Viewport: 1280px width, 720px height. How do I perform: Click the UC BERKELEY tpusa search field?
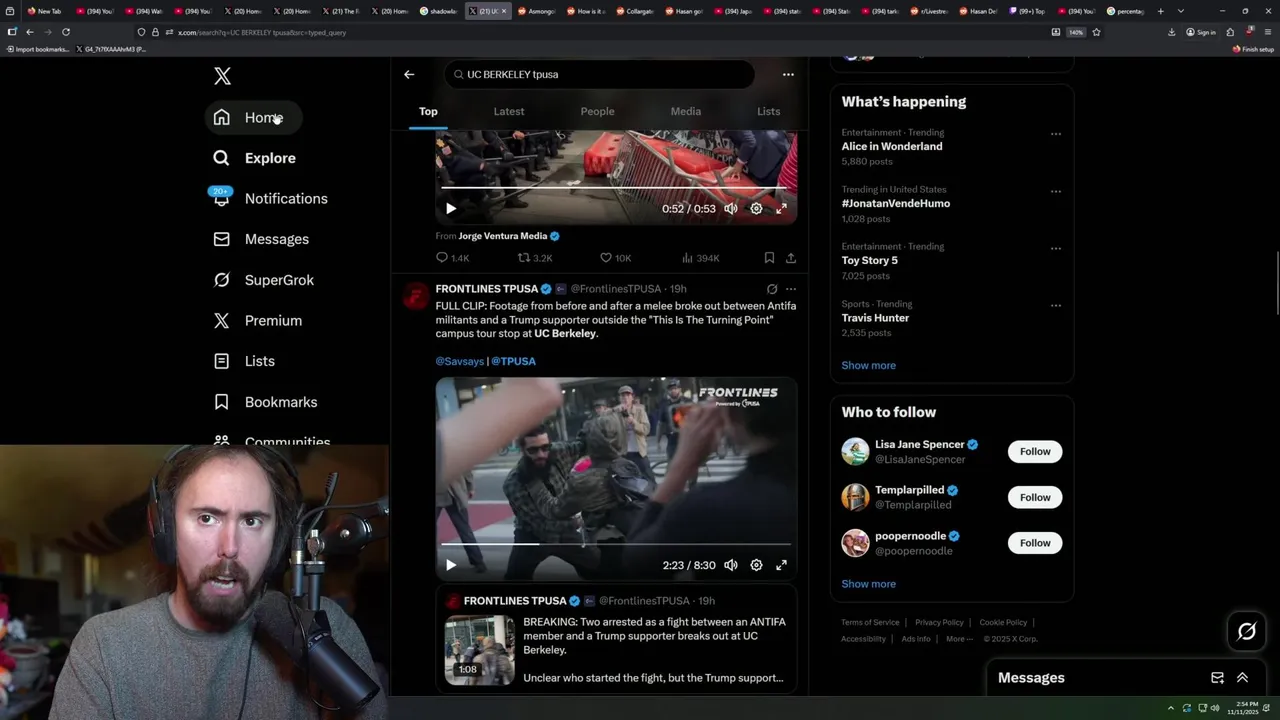click(599, 74)
